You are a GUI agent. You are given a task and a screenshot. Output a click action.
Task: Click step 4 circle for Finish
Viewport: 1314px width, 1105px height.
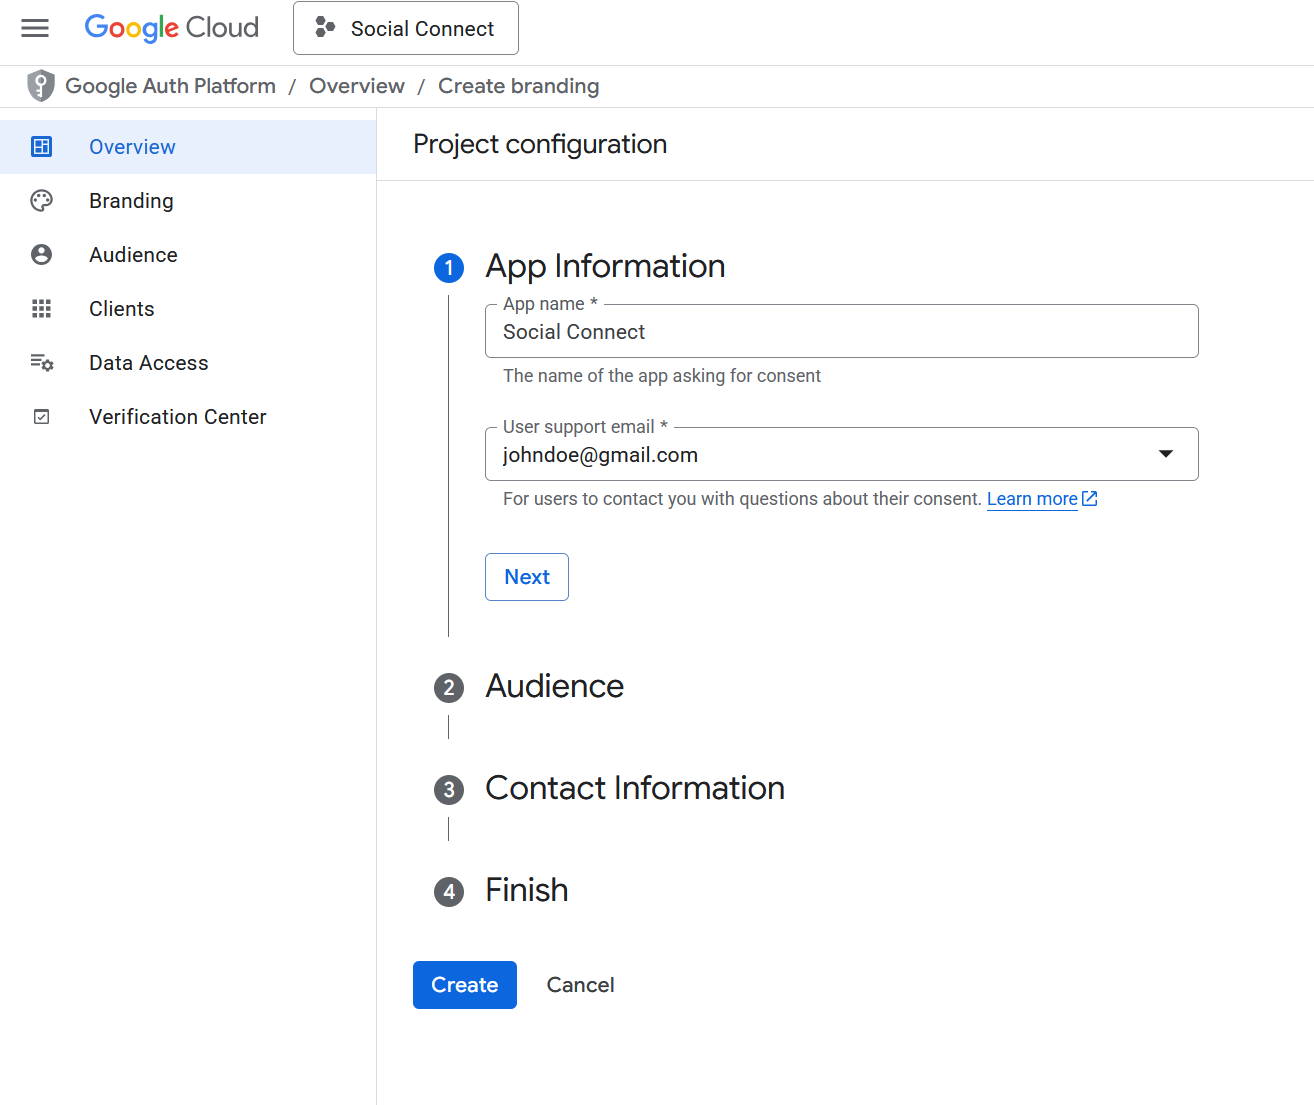(x=449, y=892)
